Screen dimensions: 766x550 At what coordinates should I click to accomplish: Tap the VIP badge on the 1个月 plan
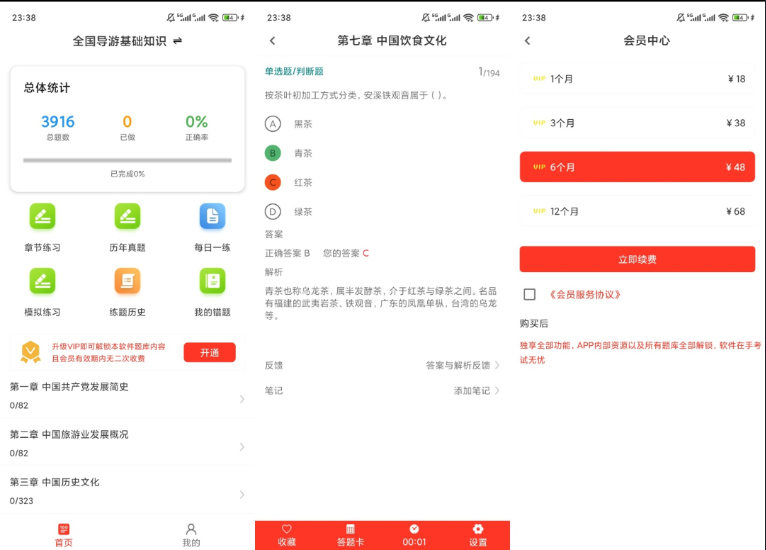click(x=539, y=79)
